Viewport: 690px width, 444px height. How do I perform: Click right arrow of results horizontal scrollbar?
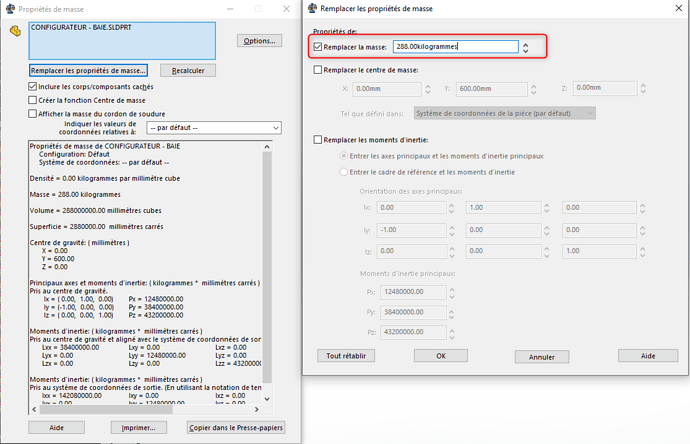pos(257,409)
